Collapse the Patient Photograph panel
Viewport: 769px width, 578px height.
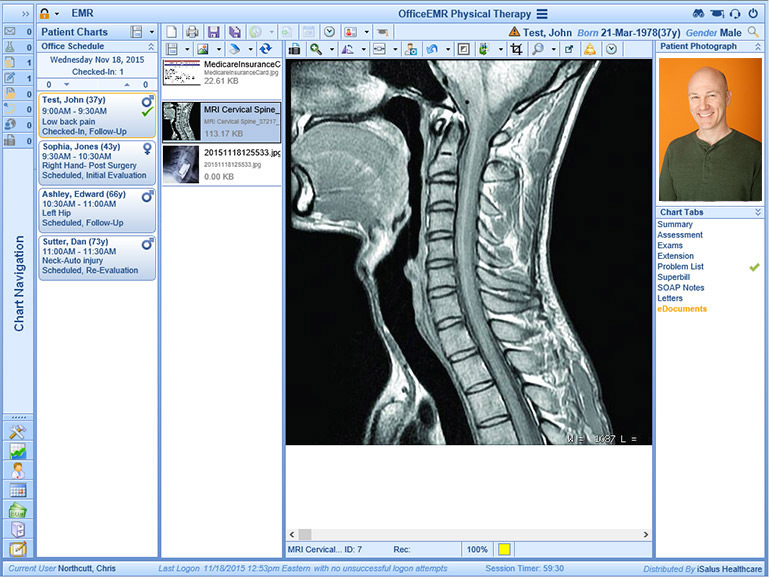pos(758,47)
